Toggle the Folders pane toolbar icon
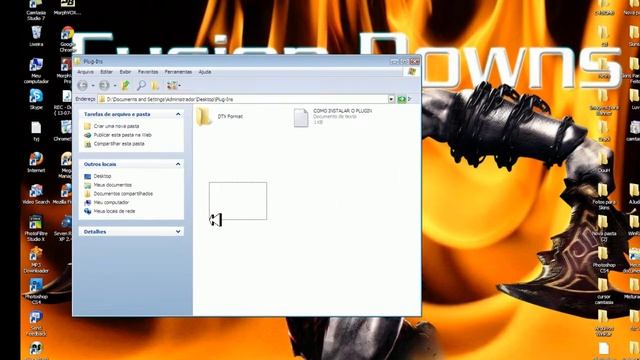This screenshot has height=360, width=640. [155, 85]
